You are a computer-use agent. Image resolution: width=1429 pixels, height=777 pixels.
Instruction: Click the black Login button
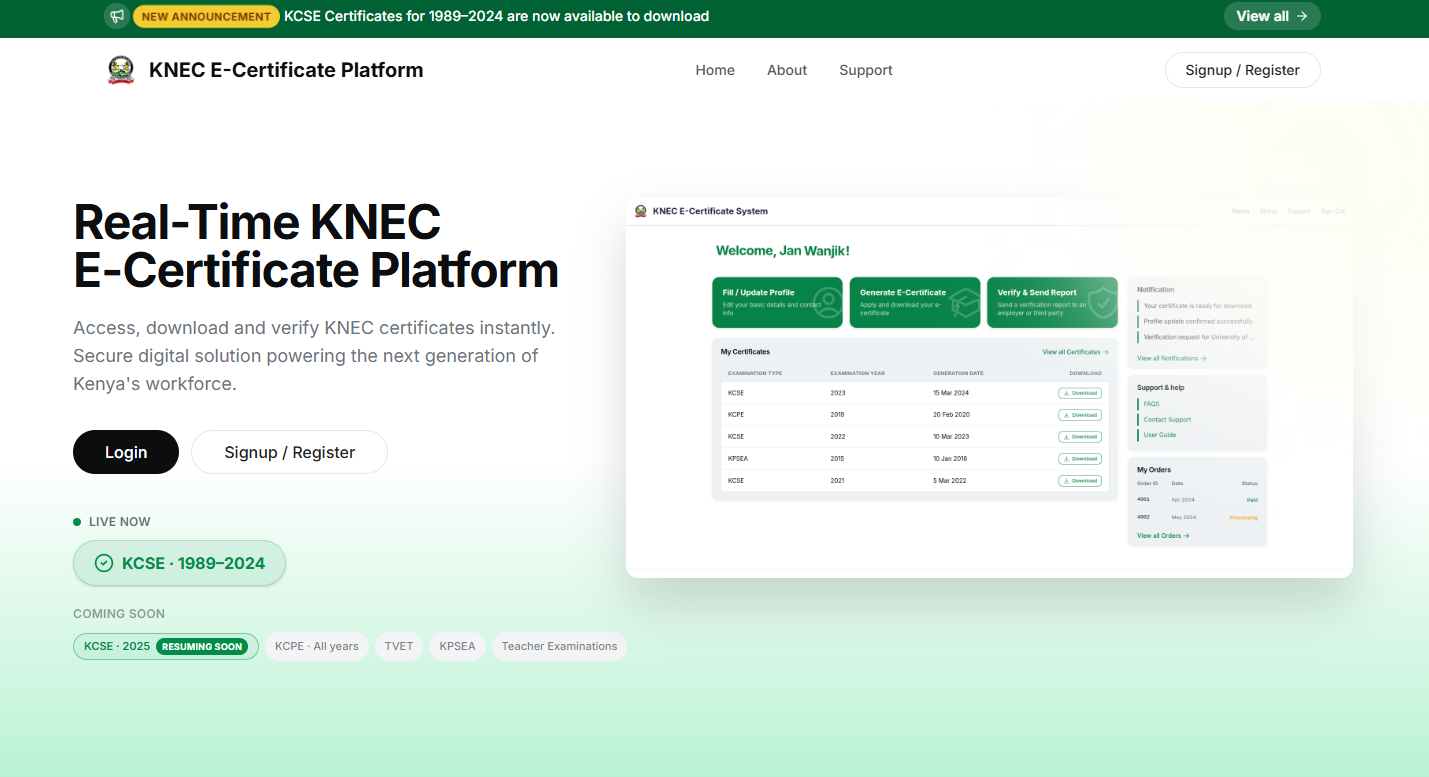coord(126,452)
